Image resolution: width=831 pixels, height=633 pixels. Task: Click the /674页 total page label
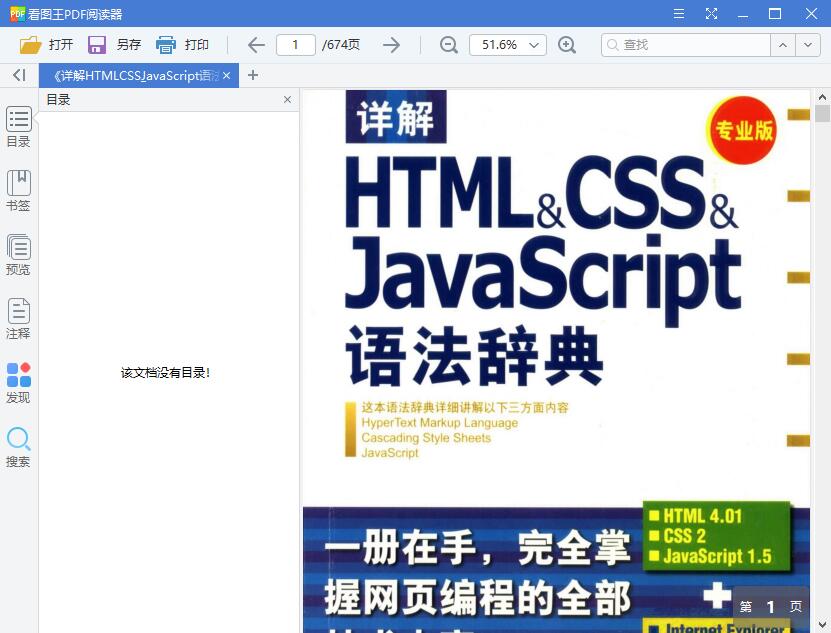point(341,45)
